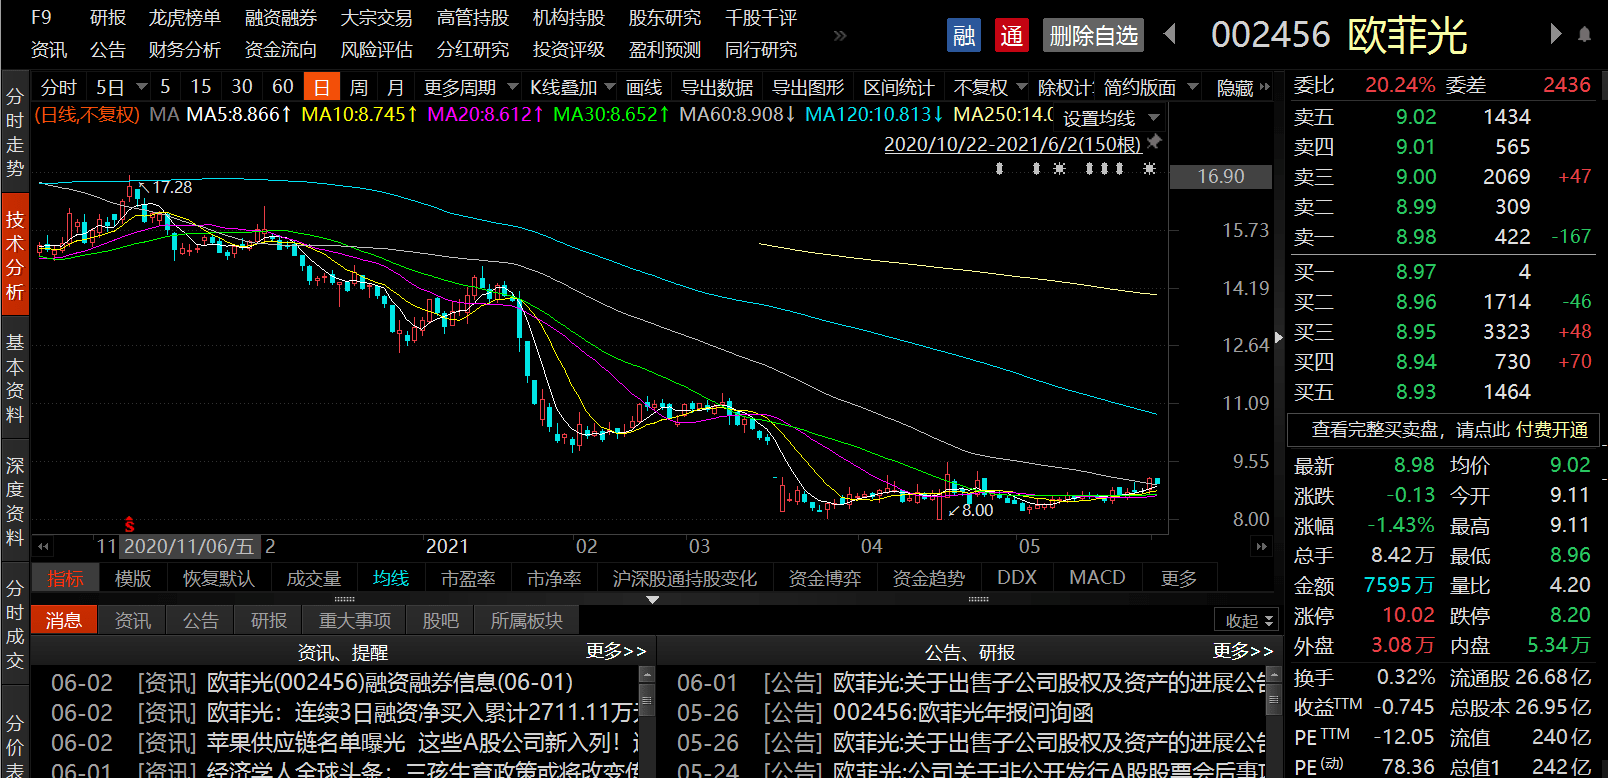Jump chart timeline to latest with right arrows
The width and height of the screenshot is (1608, 778).
click(x=1261, y=547)
